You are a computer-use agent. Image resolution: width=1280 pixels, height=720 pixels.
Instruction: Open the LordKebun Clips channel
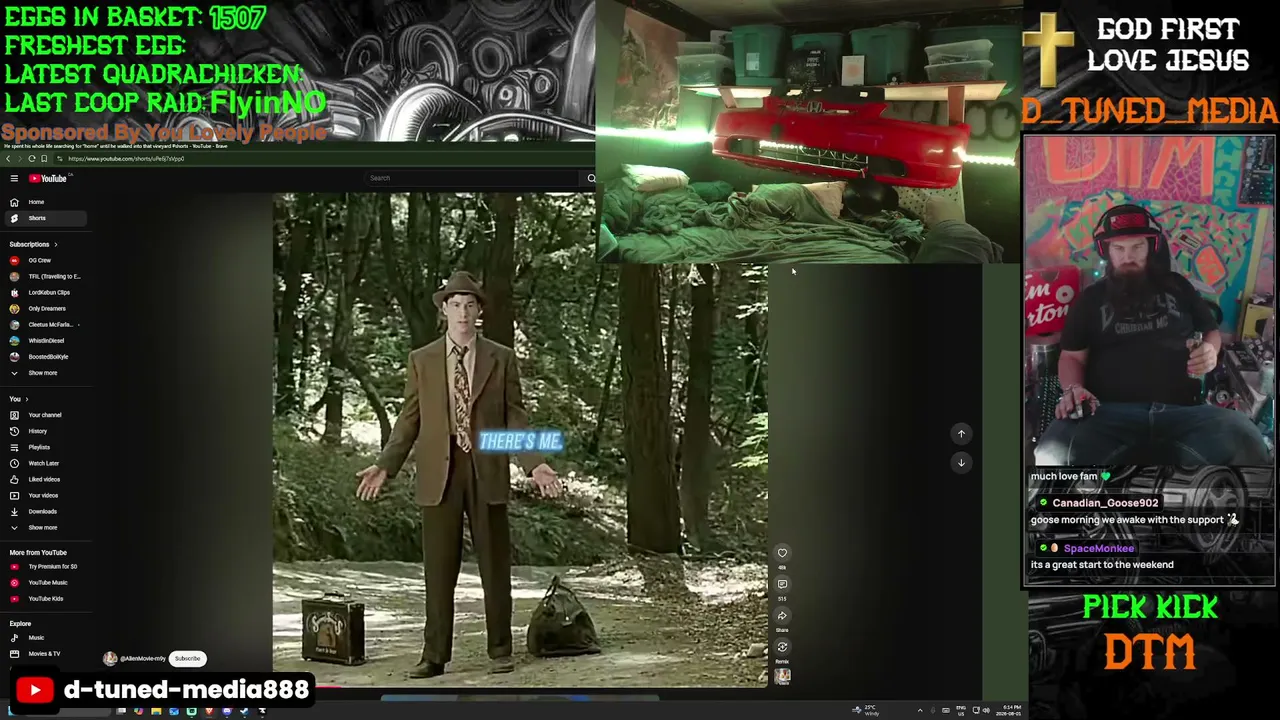(46, 292)
